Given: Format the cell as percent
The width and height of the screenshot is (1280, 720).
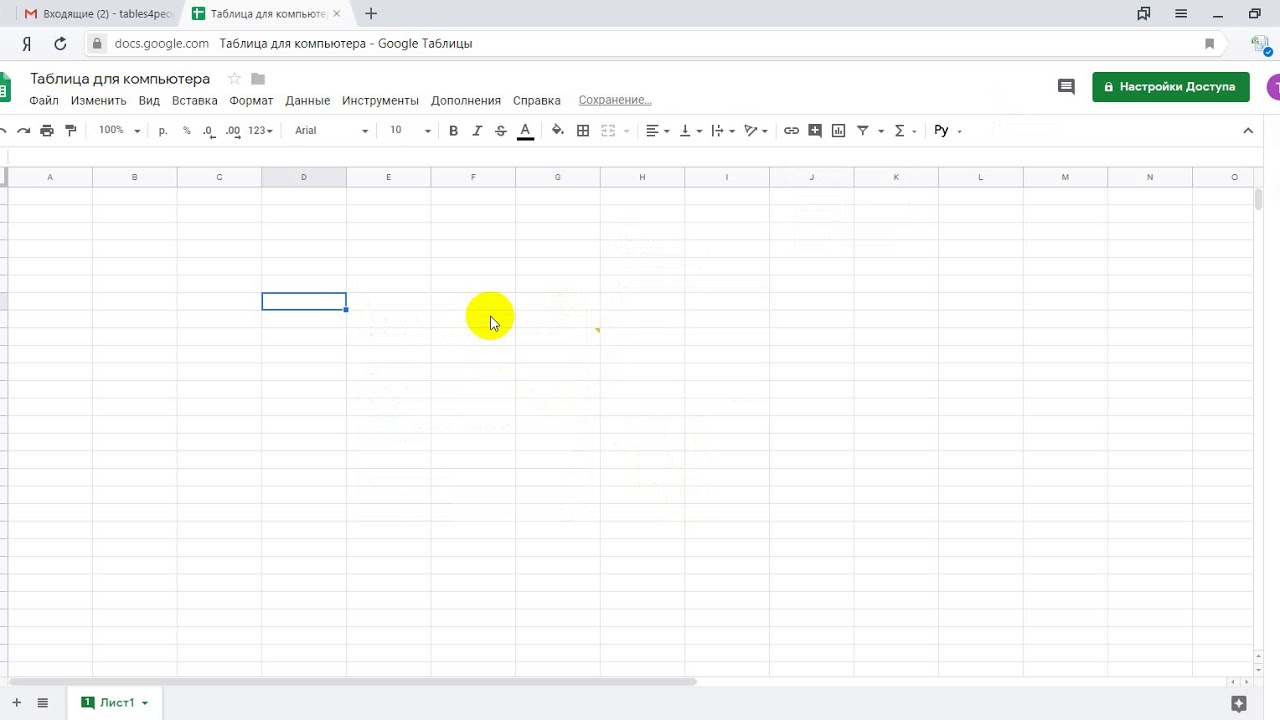Looking at the screenshot, I should point(186,130).
